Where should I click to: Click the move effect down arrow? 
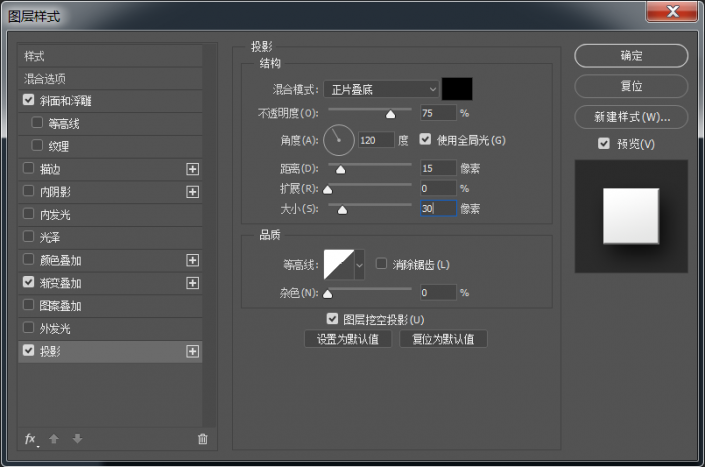coord(77,439)
